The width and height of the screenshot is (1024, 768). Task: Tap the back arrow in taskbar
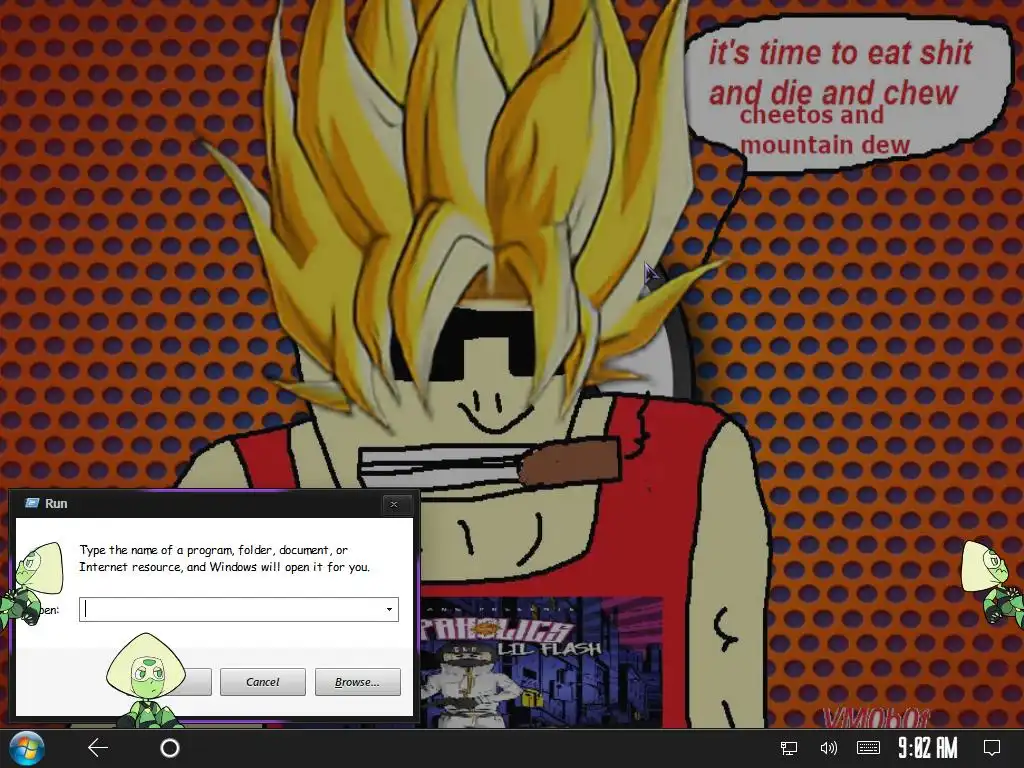pos(98,748)
